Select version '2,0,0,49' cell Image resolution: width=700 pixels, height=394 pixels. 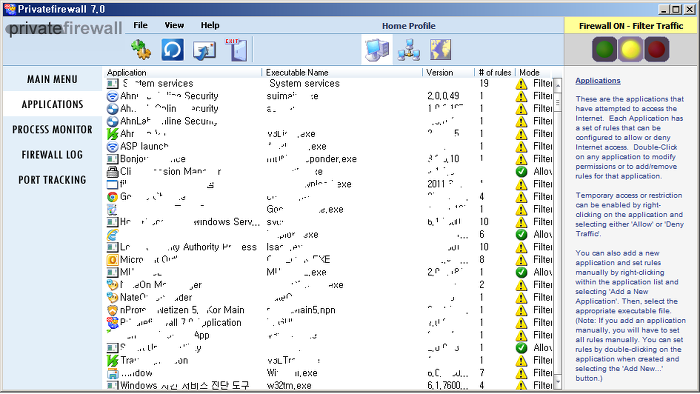(x=443, y=96)
